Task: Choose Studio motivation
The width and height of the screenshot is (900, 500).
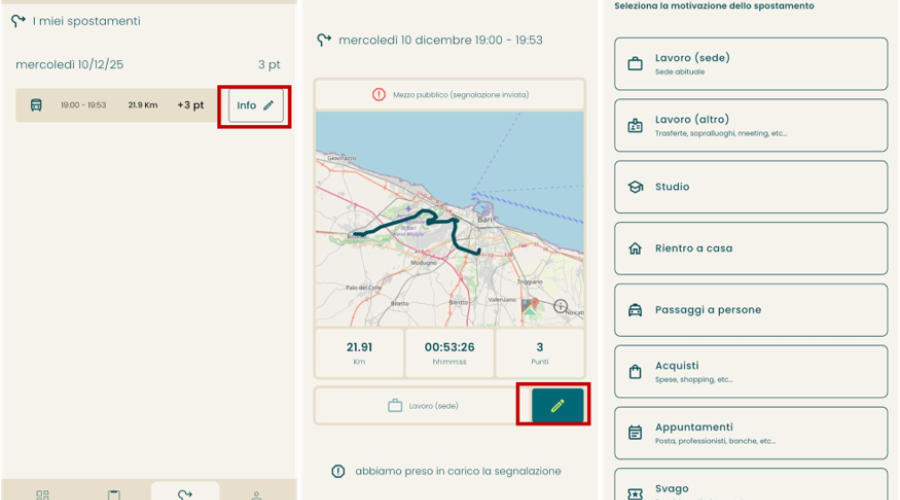Action: point(751,187)
